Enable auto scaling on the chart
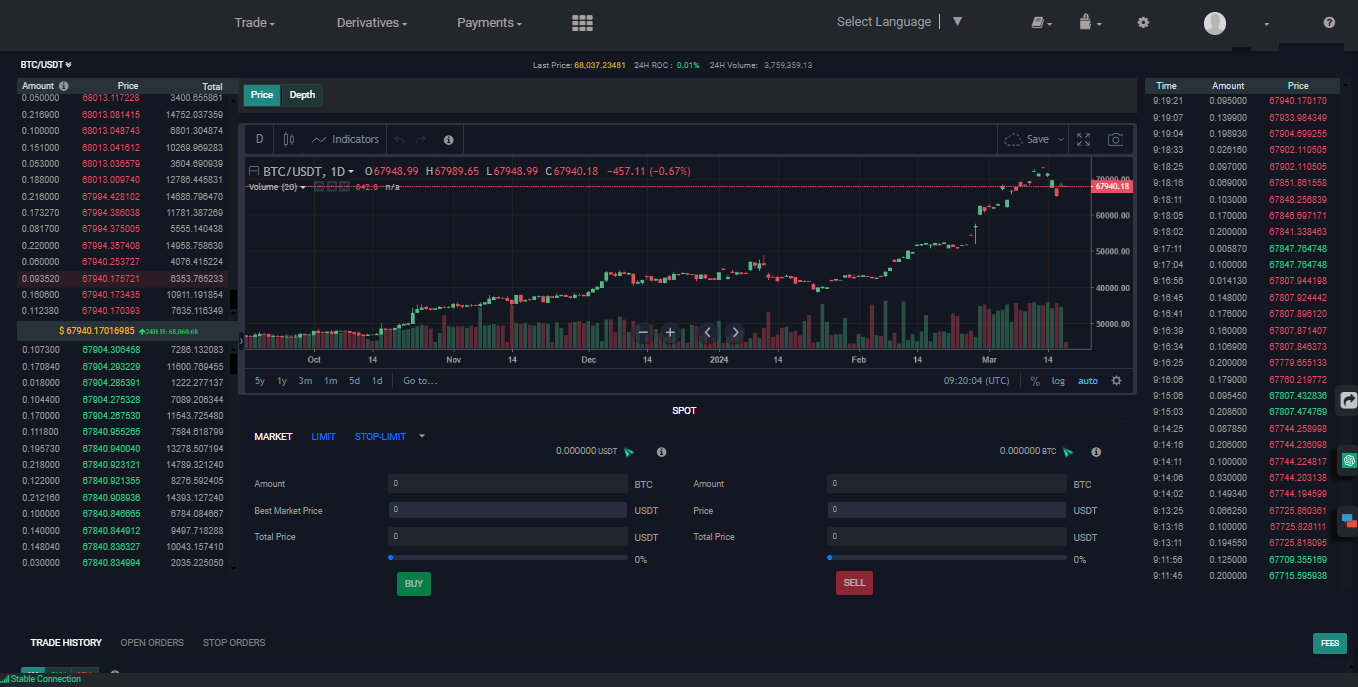The height and width of the screenshot is (687, 1358). (x=1088, y=380)
